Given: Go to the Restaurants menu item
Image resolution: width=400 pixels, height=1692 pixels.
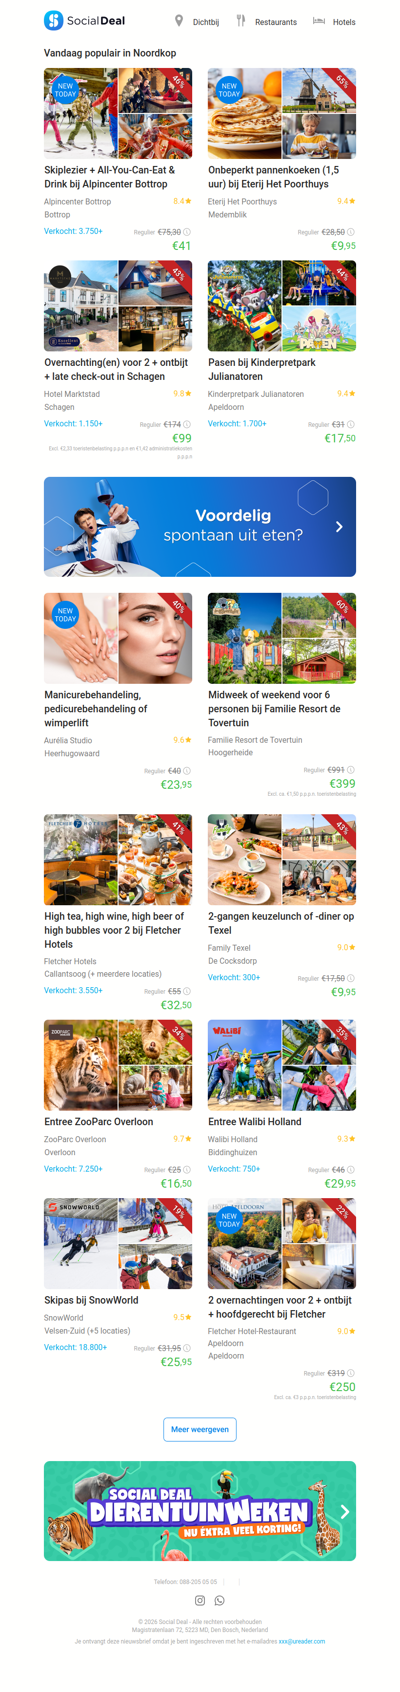Looking at the screenshot, I should point(276,22).
